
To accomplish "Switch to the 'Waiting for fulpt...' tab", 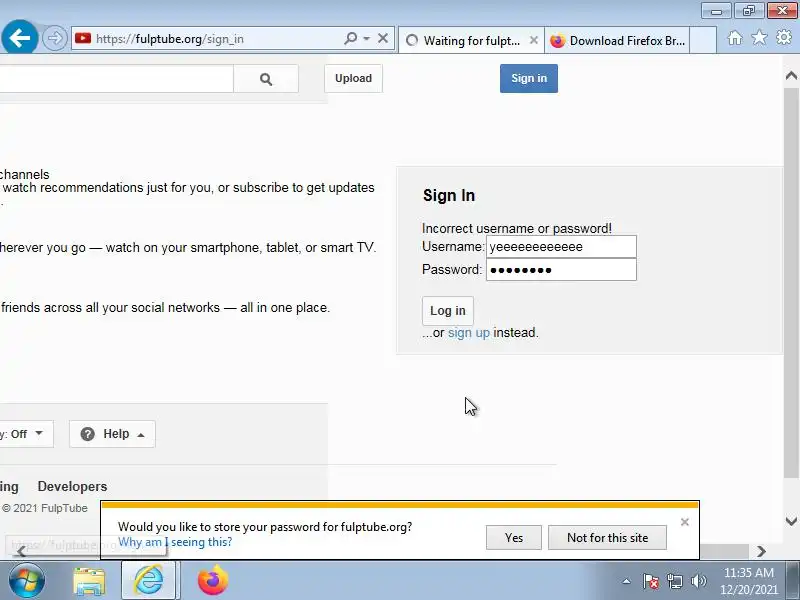I will click(471, 40).
